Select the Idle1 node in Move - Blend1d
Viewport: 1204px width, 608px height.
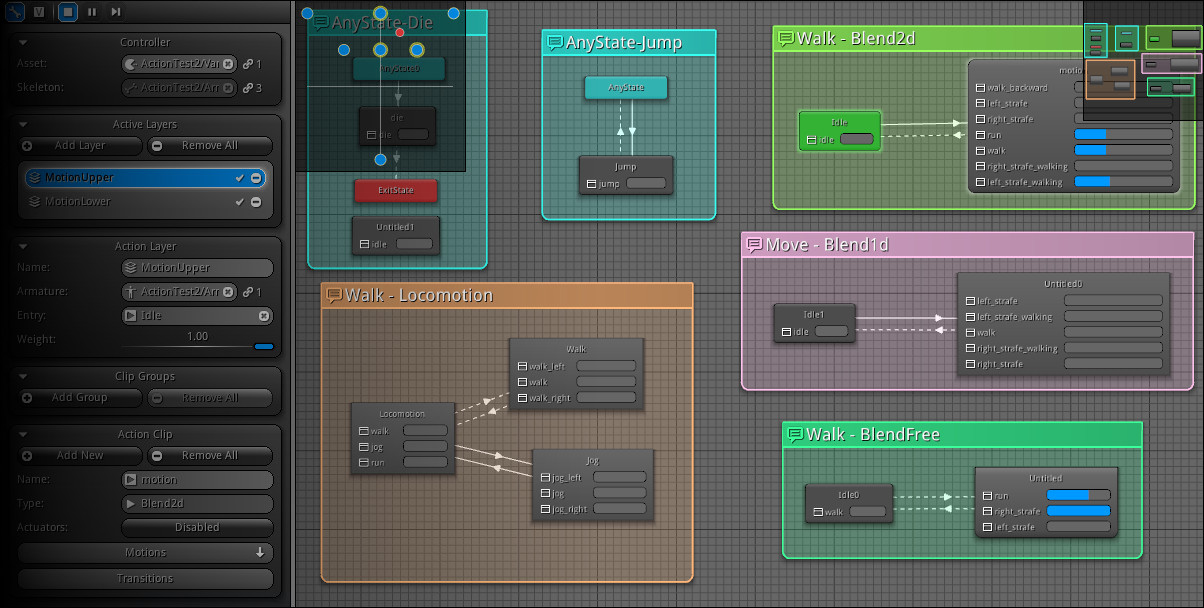coord(814,322)
